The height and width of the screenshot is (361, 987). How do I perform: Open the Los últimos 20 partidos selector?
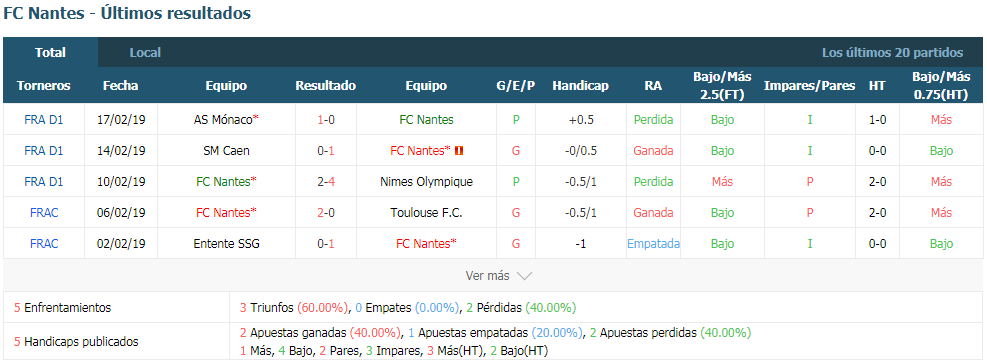(x=892, y=53)
